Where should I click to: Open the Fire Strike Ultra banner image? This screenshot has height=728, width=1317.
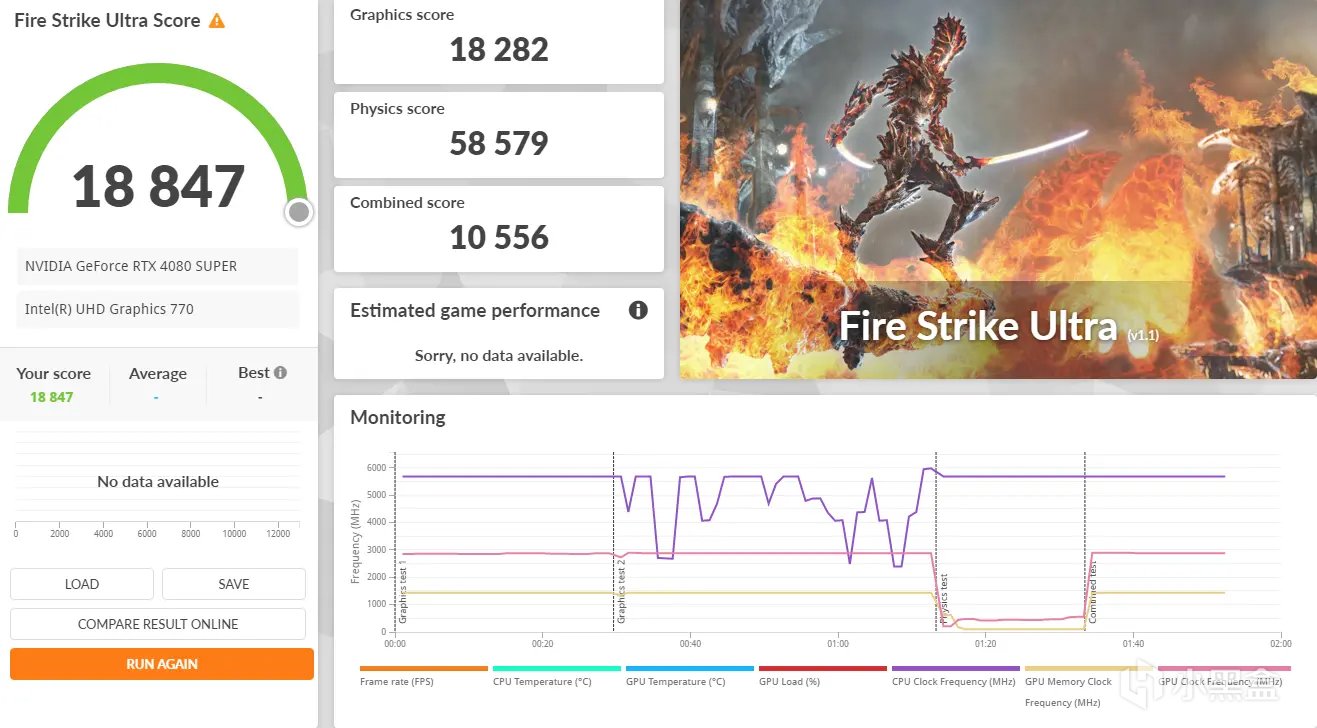coord(998,189)
